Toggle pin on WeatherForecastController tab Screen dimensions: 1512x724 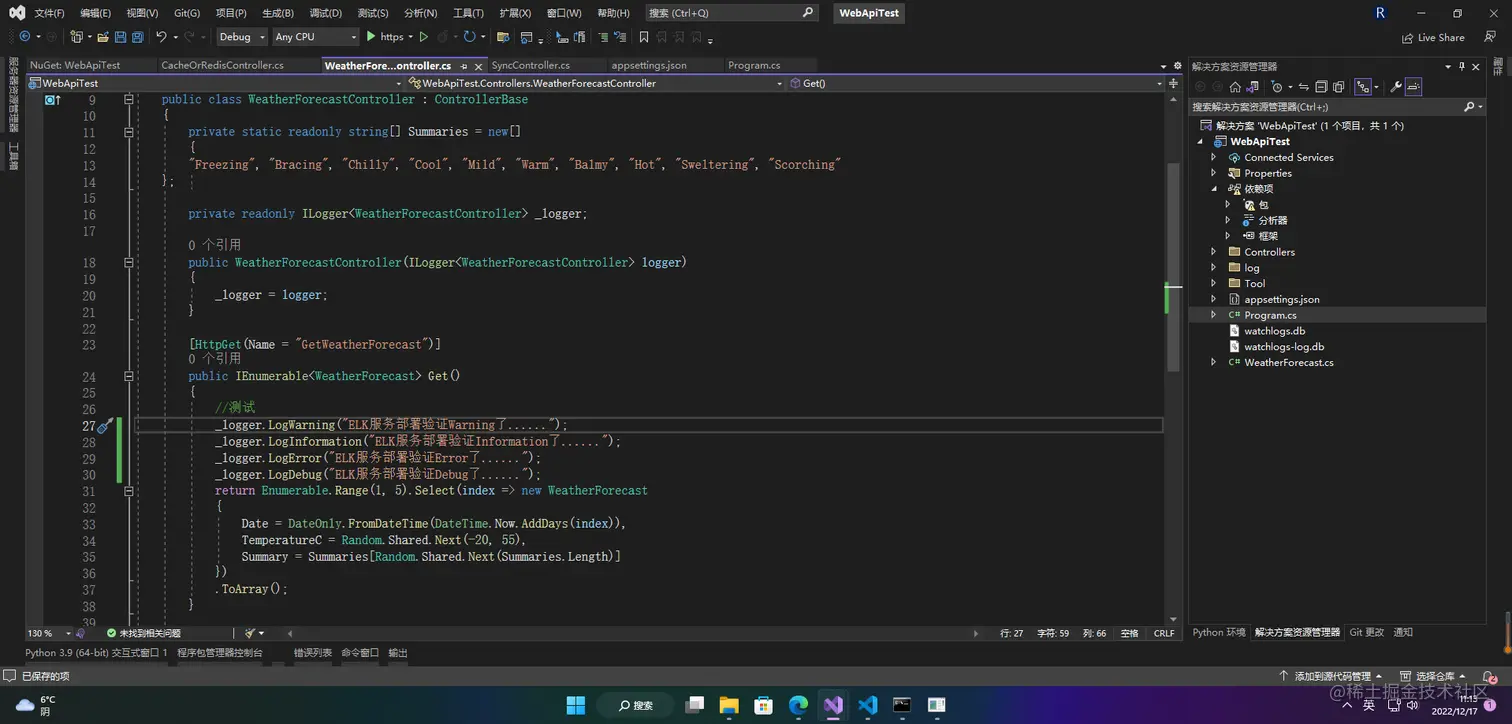(x=464, y=65)
